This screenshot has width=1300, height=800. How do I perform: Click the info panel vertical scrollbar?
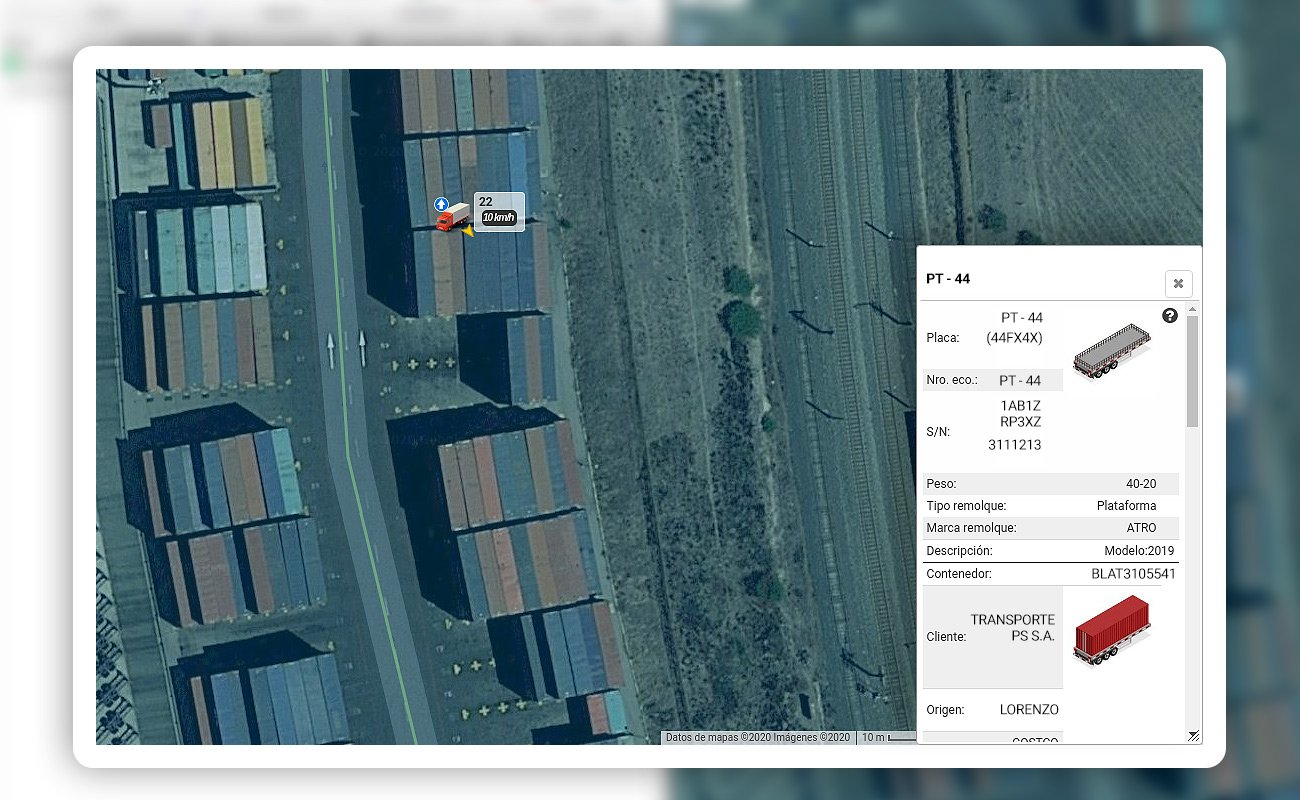(1192, 370)
